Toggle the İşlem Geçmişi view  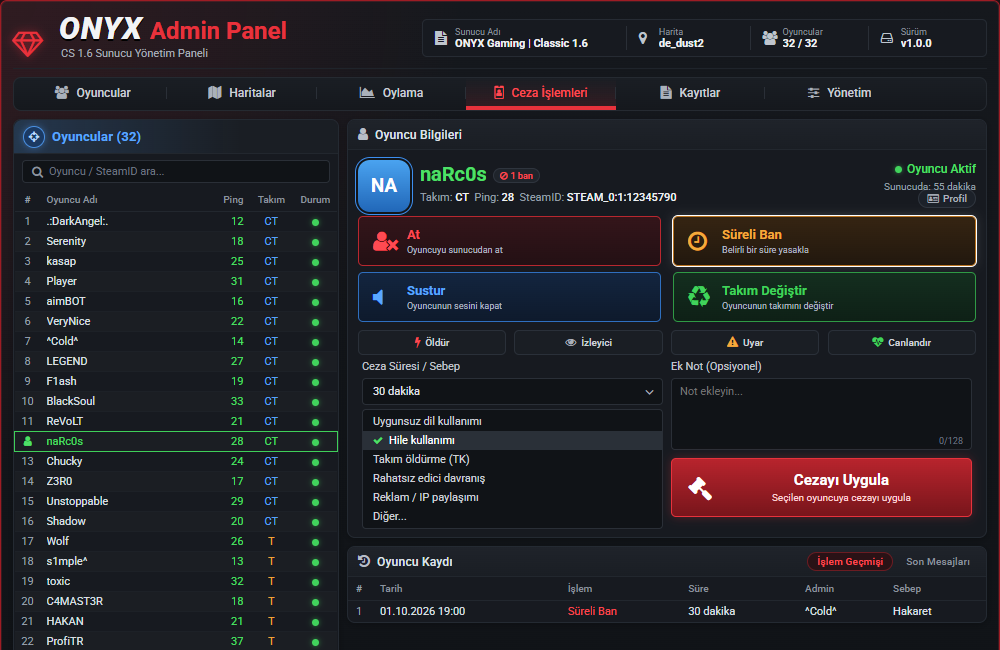click(x=849, y=561)
